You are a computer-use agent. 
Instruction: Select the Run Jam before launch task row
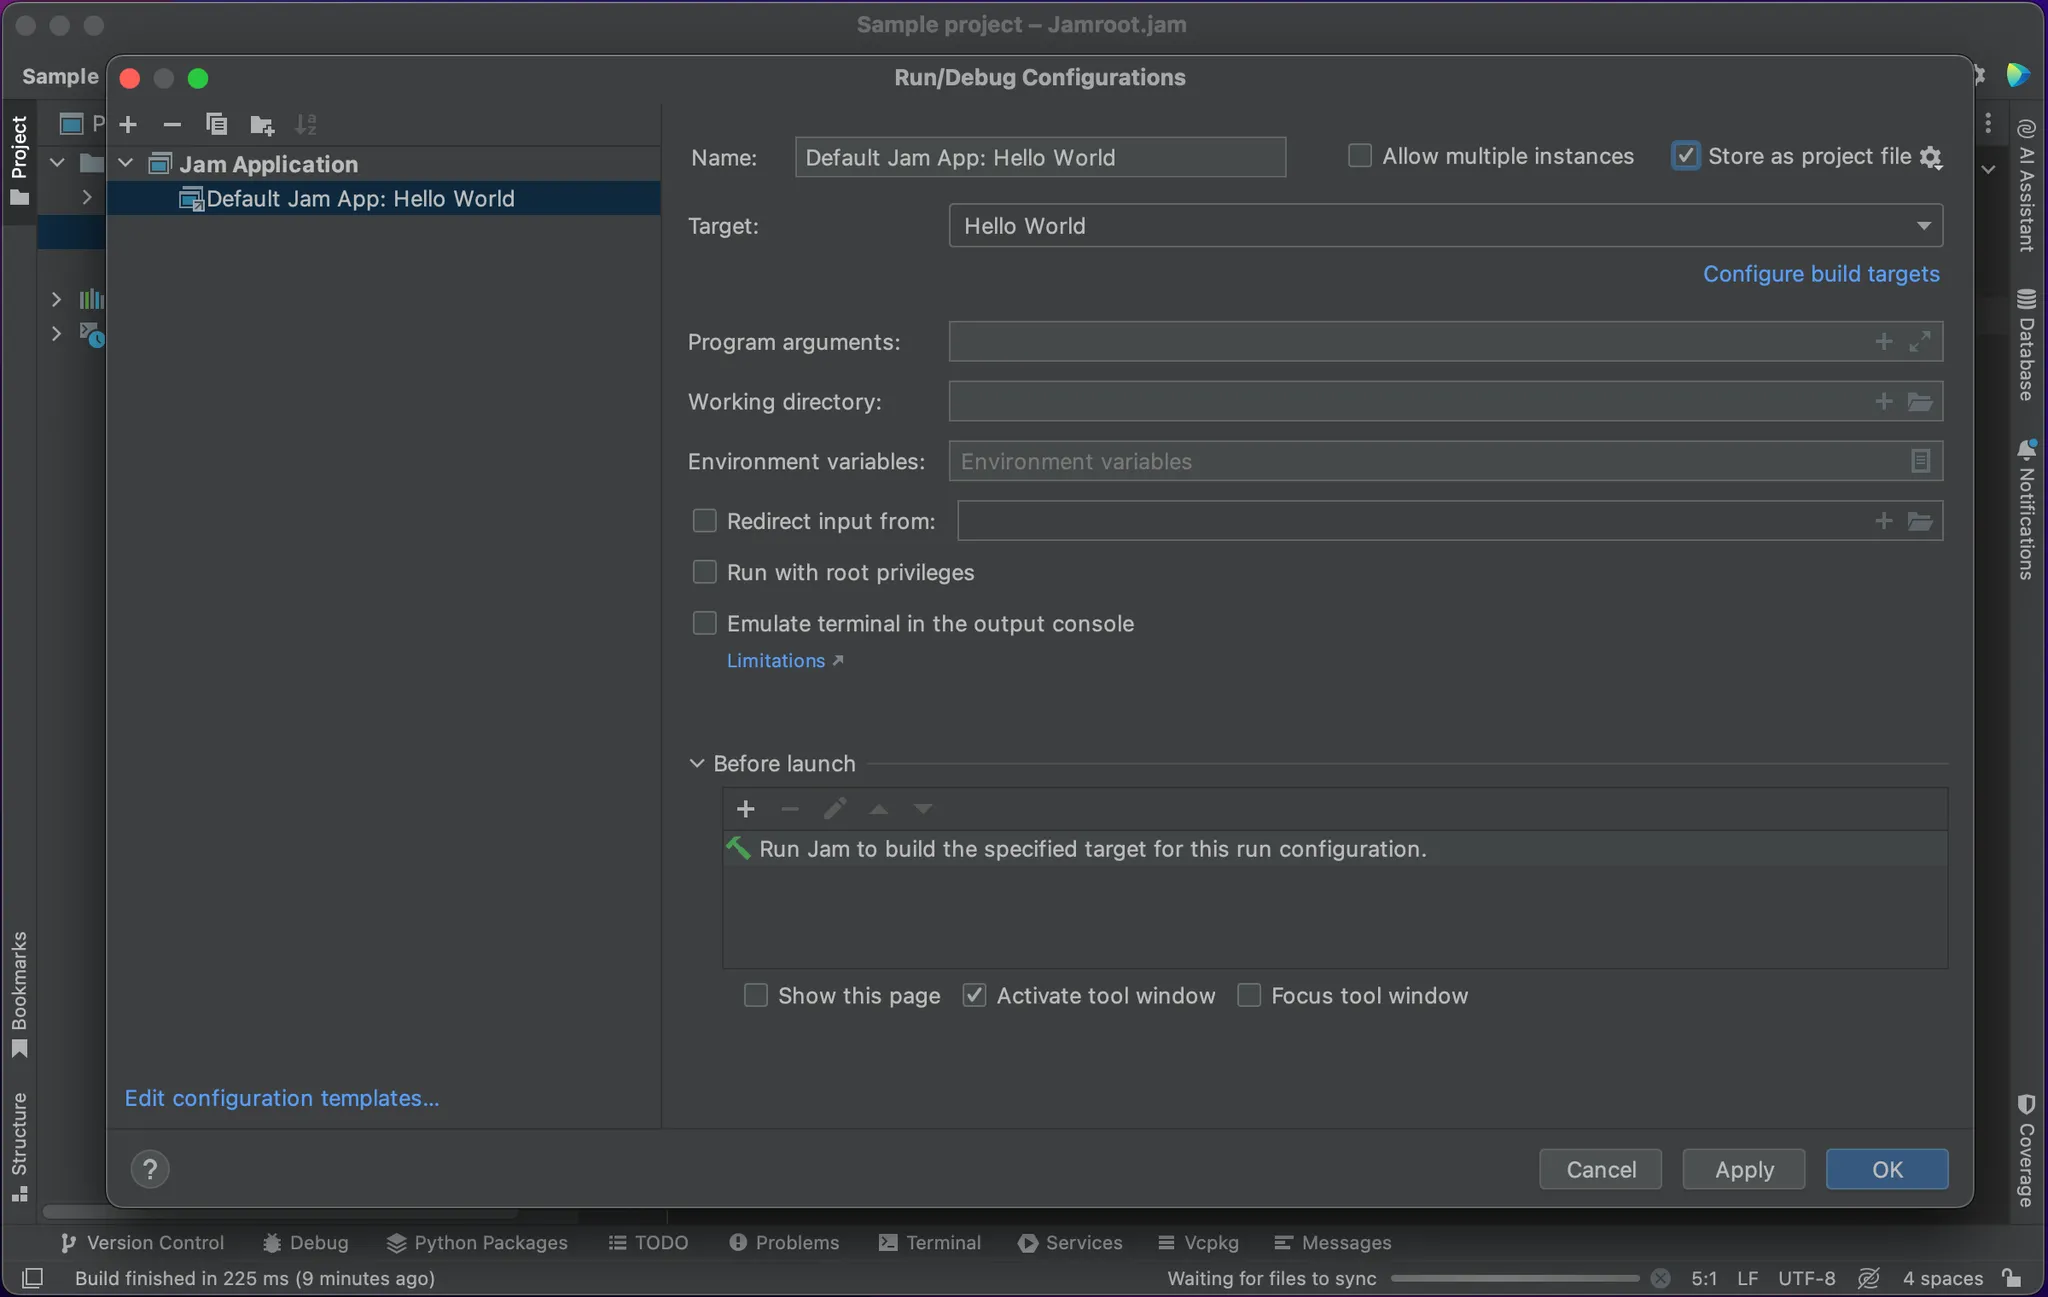tap(1335, 849)
